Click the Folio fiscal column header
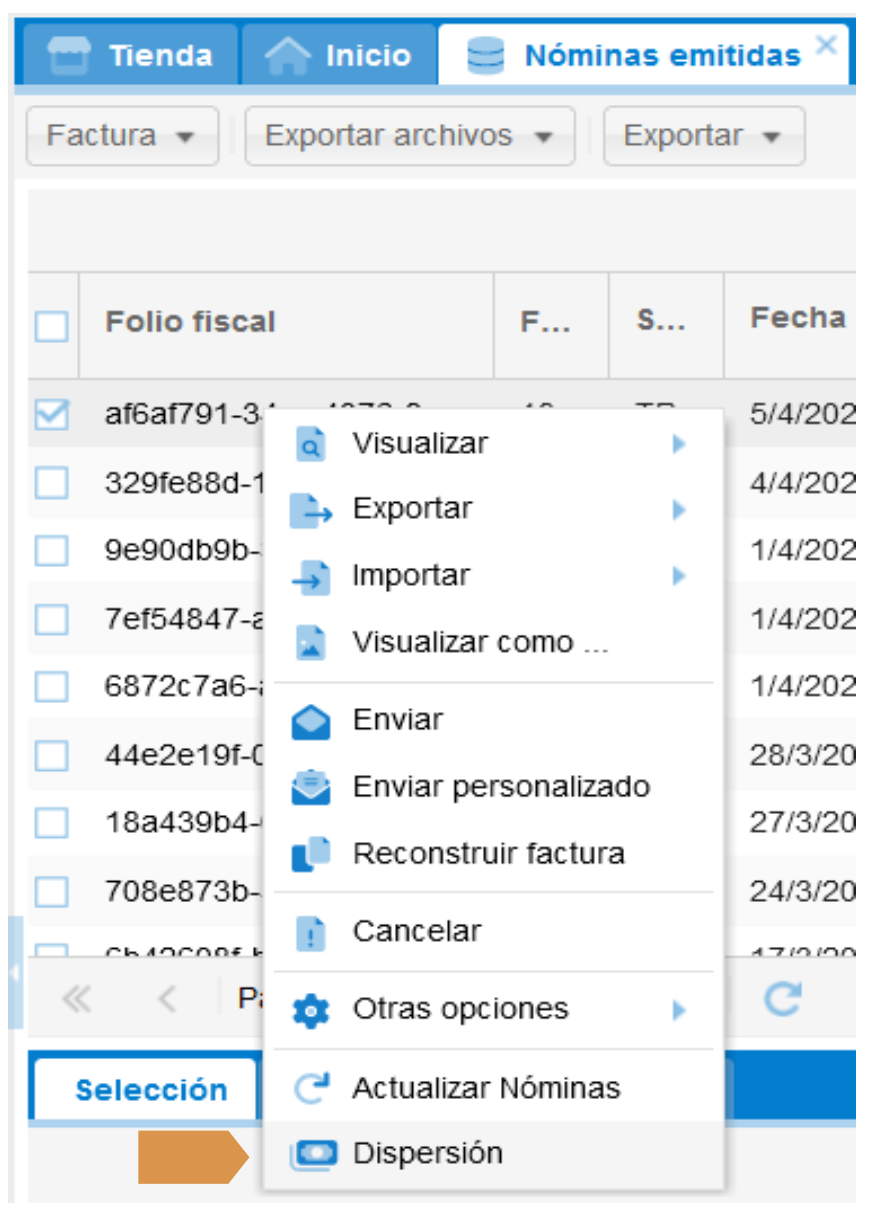The height and width of the screenshot is (1224, 872). pyautogui.click(x=190, y=322)
